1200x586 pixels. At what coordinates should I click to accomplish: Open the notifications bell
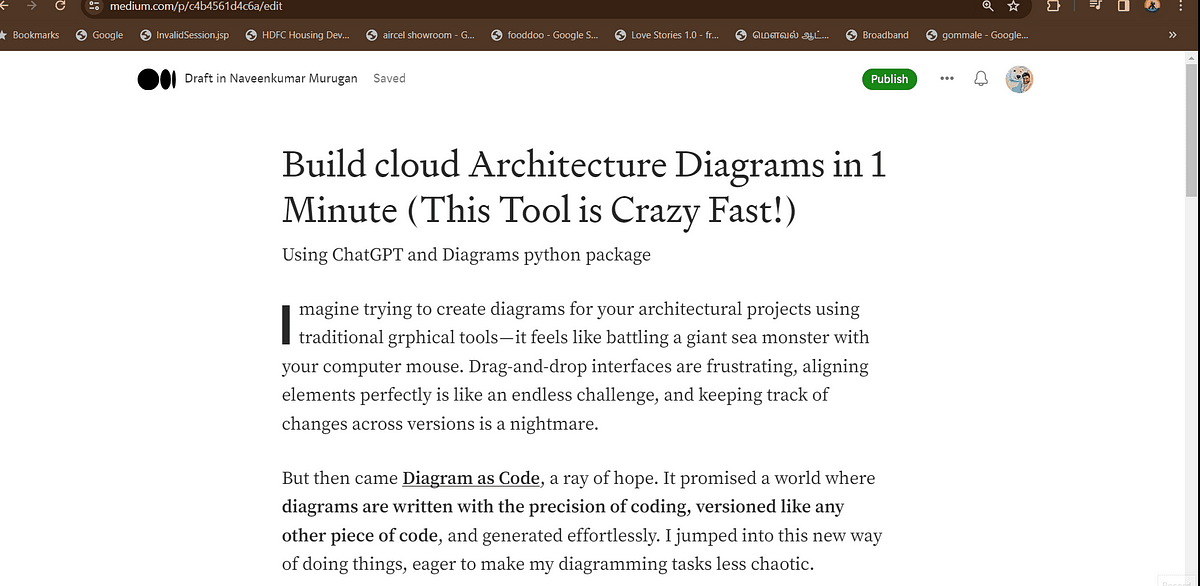[981, 79]
